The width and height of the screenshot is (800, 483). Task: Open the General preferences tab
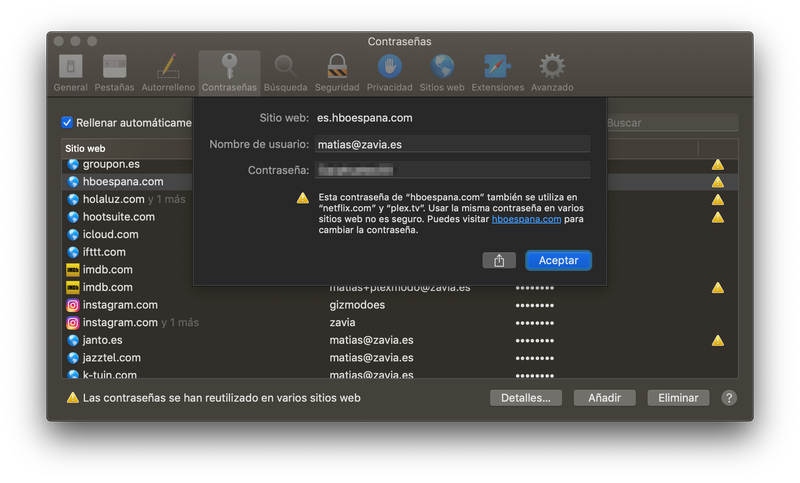[70, 73]
